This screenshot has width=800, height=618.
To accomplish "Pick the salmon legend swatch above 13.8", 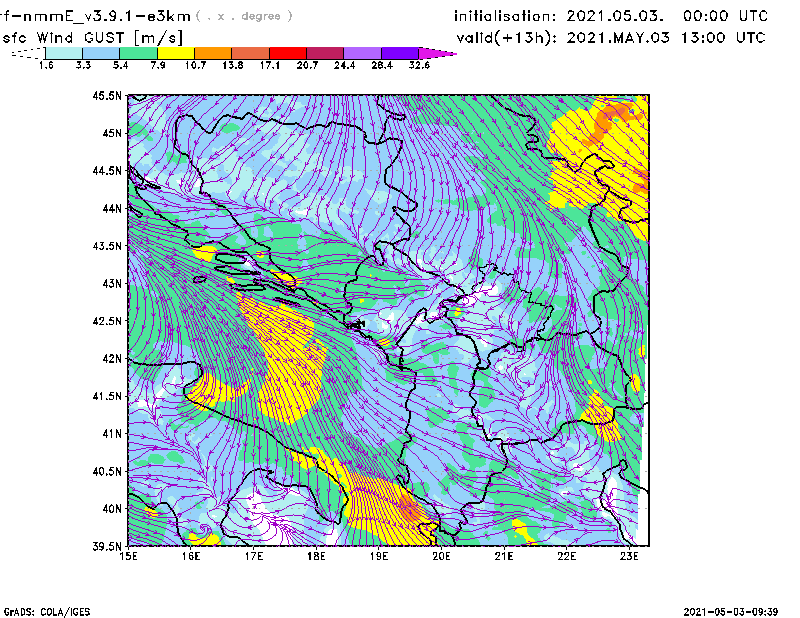I will click(251, 53).
